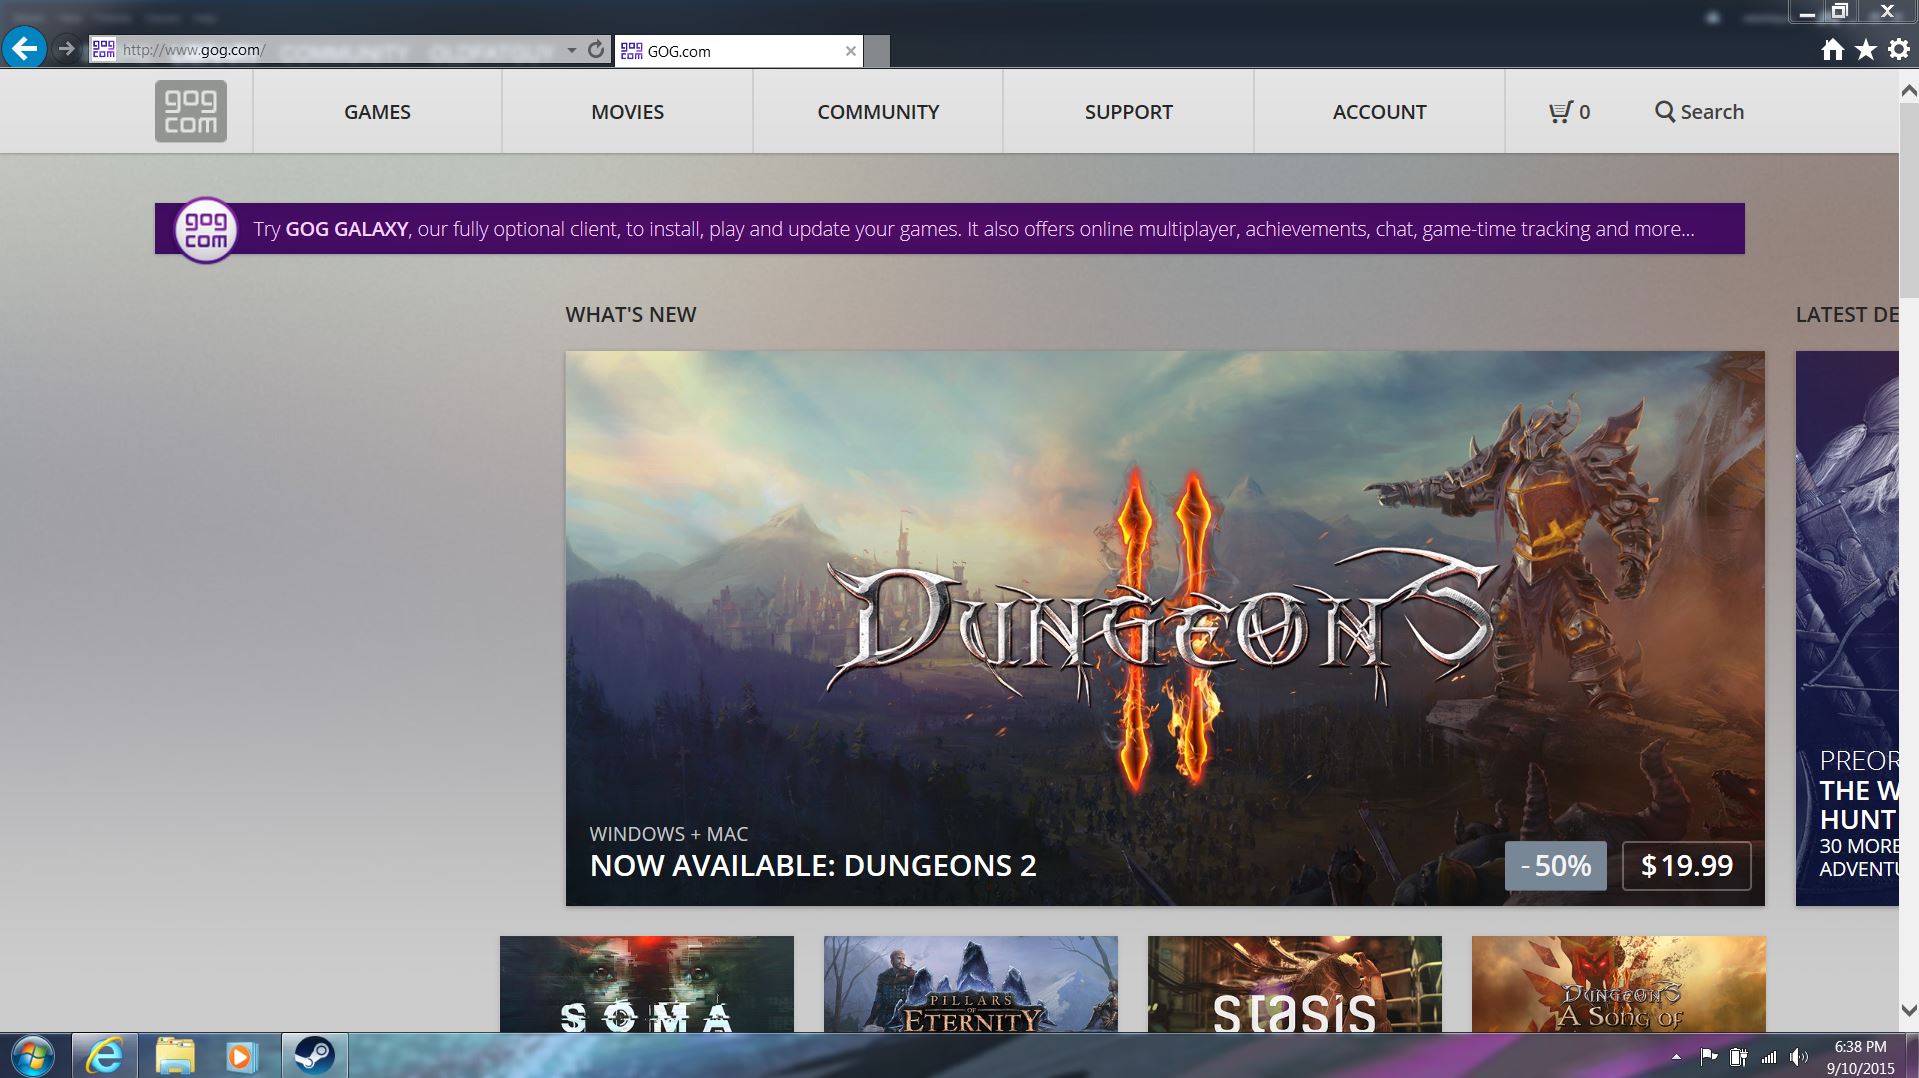This screenshot has width=1919, height=1078.
Task: Click the GOG GALAXY link in the purple banner
Action: pyautogui.click(x=346, y=229)
